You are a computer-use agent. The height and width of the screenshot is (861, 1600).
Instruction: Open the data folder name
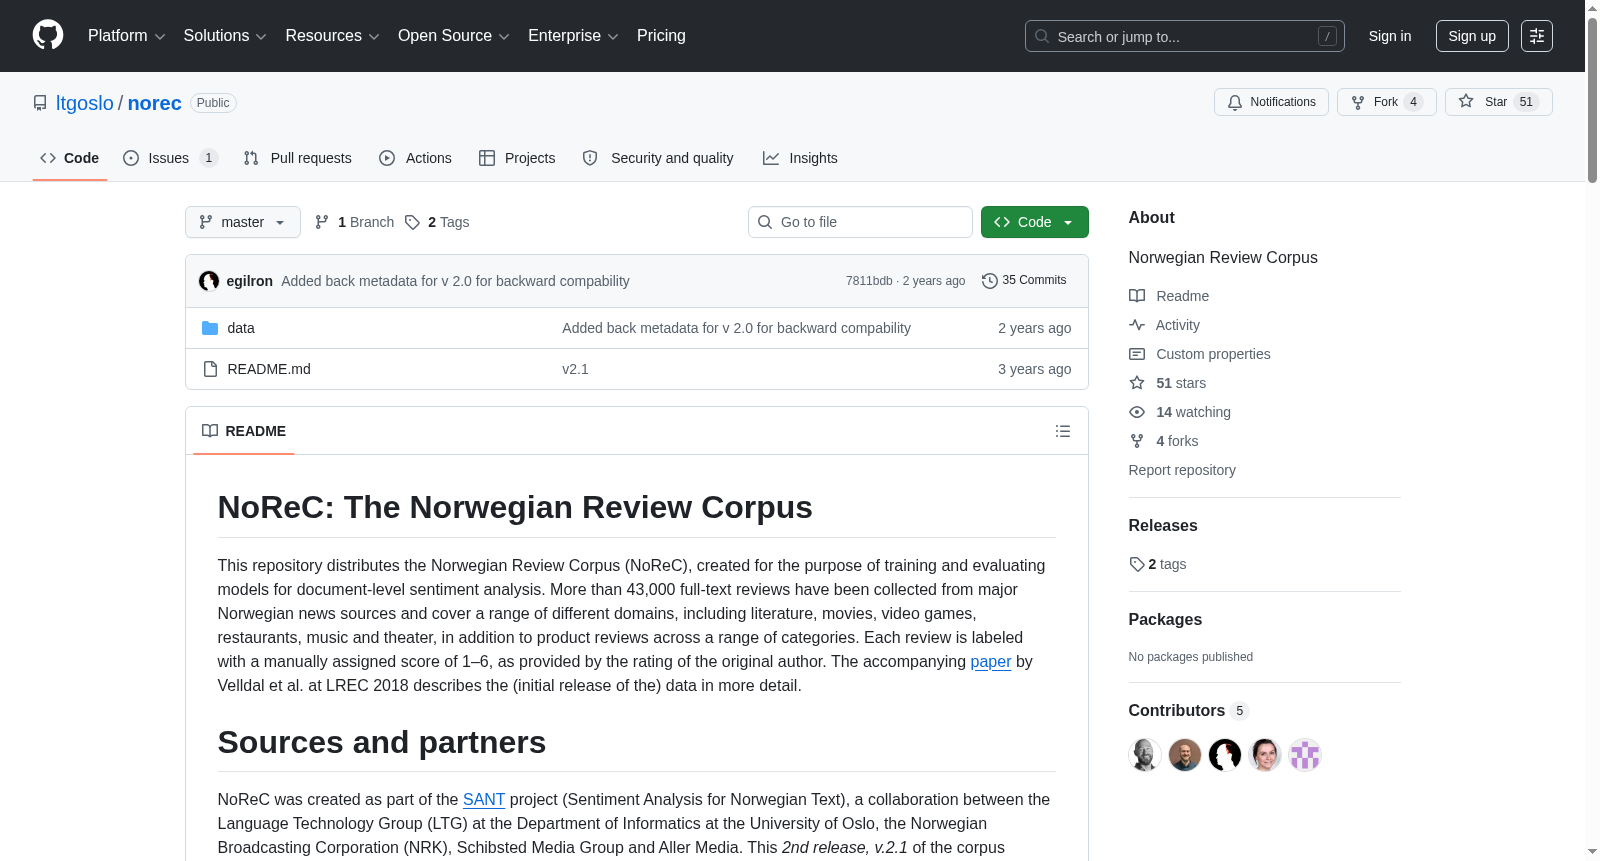pos(241,328)
